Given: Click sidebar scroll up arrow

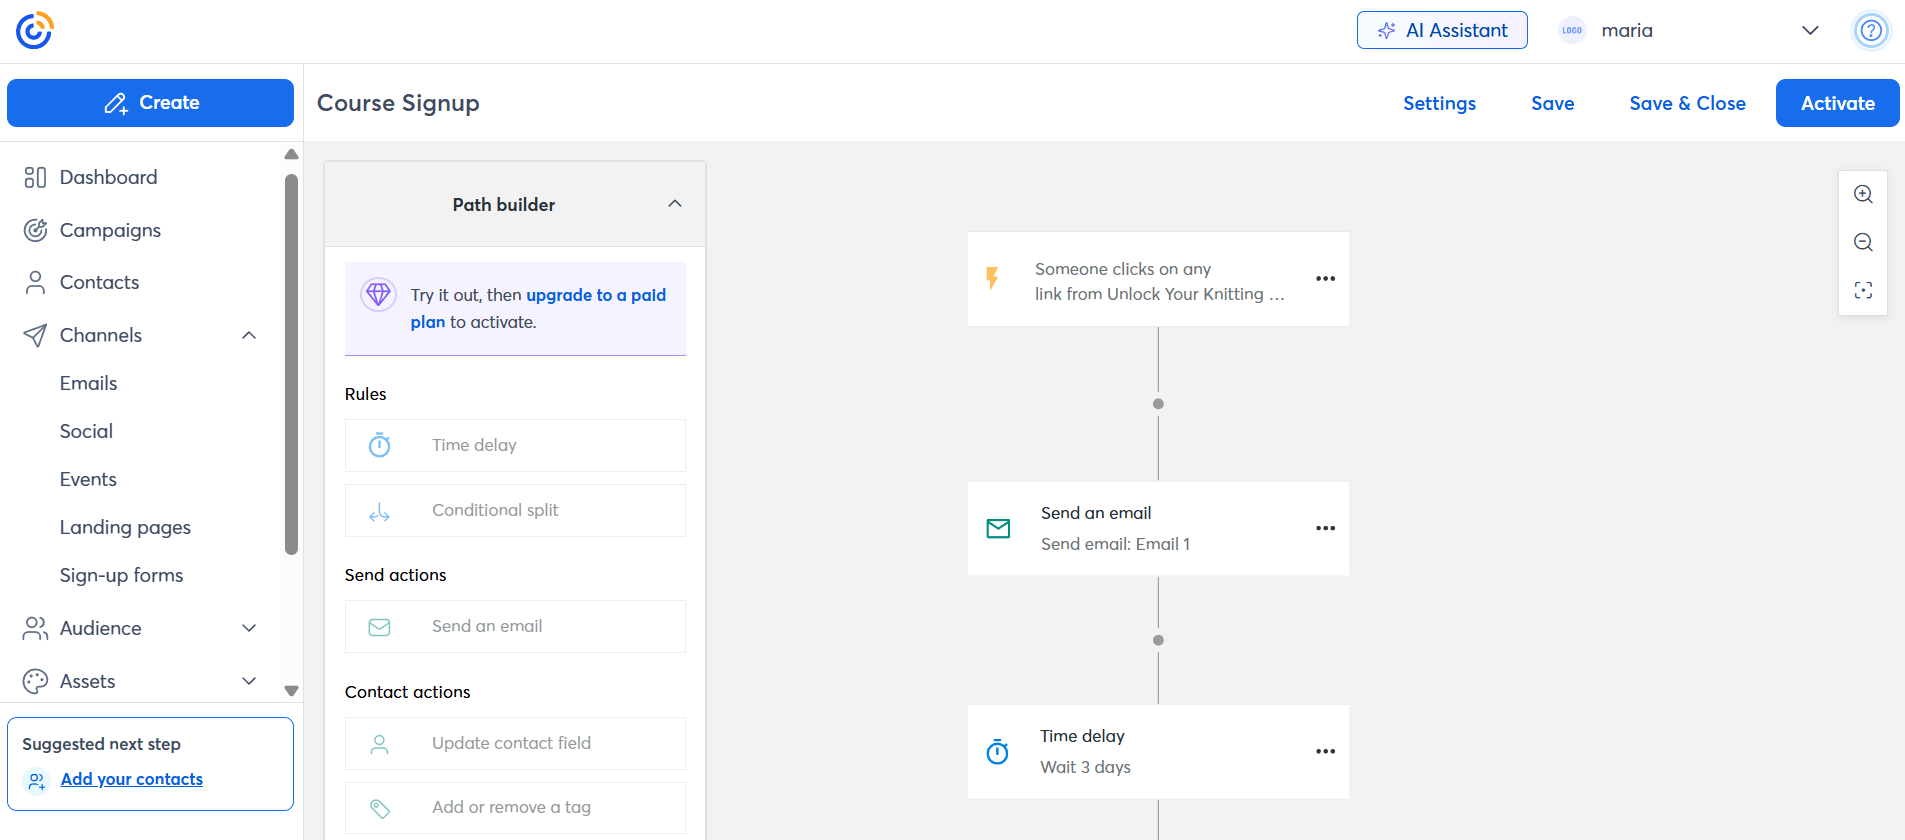Looking at the screenshot, I should click(291, 154).
